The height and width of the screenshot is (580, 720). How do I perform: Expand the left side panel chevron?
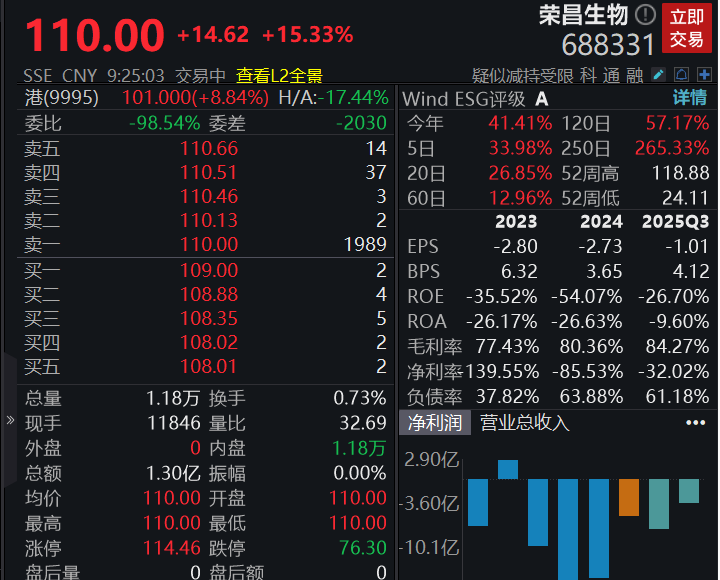pyautogui.click(x=10, y=420)
